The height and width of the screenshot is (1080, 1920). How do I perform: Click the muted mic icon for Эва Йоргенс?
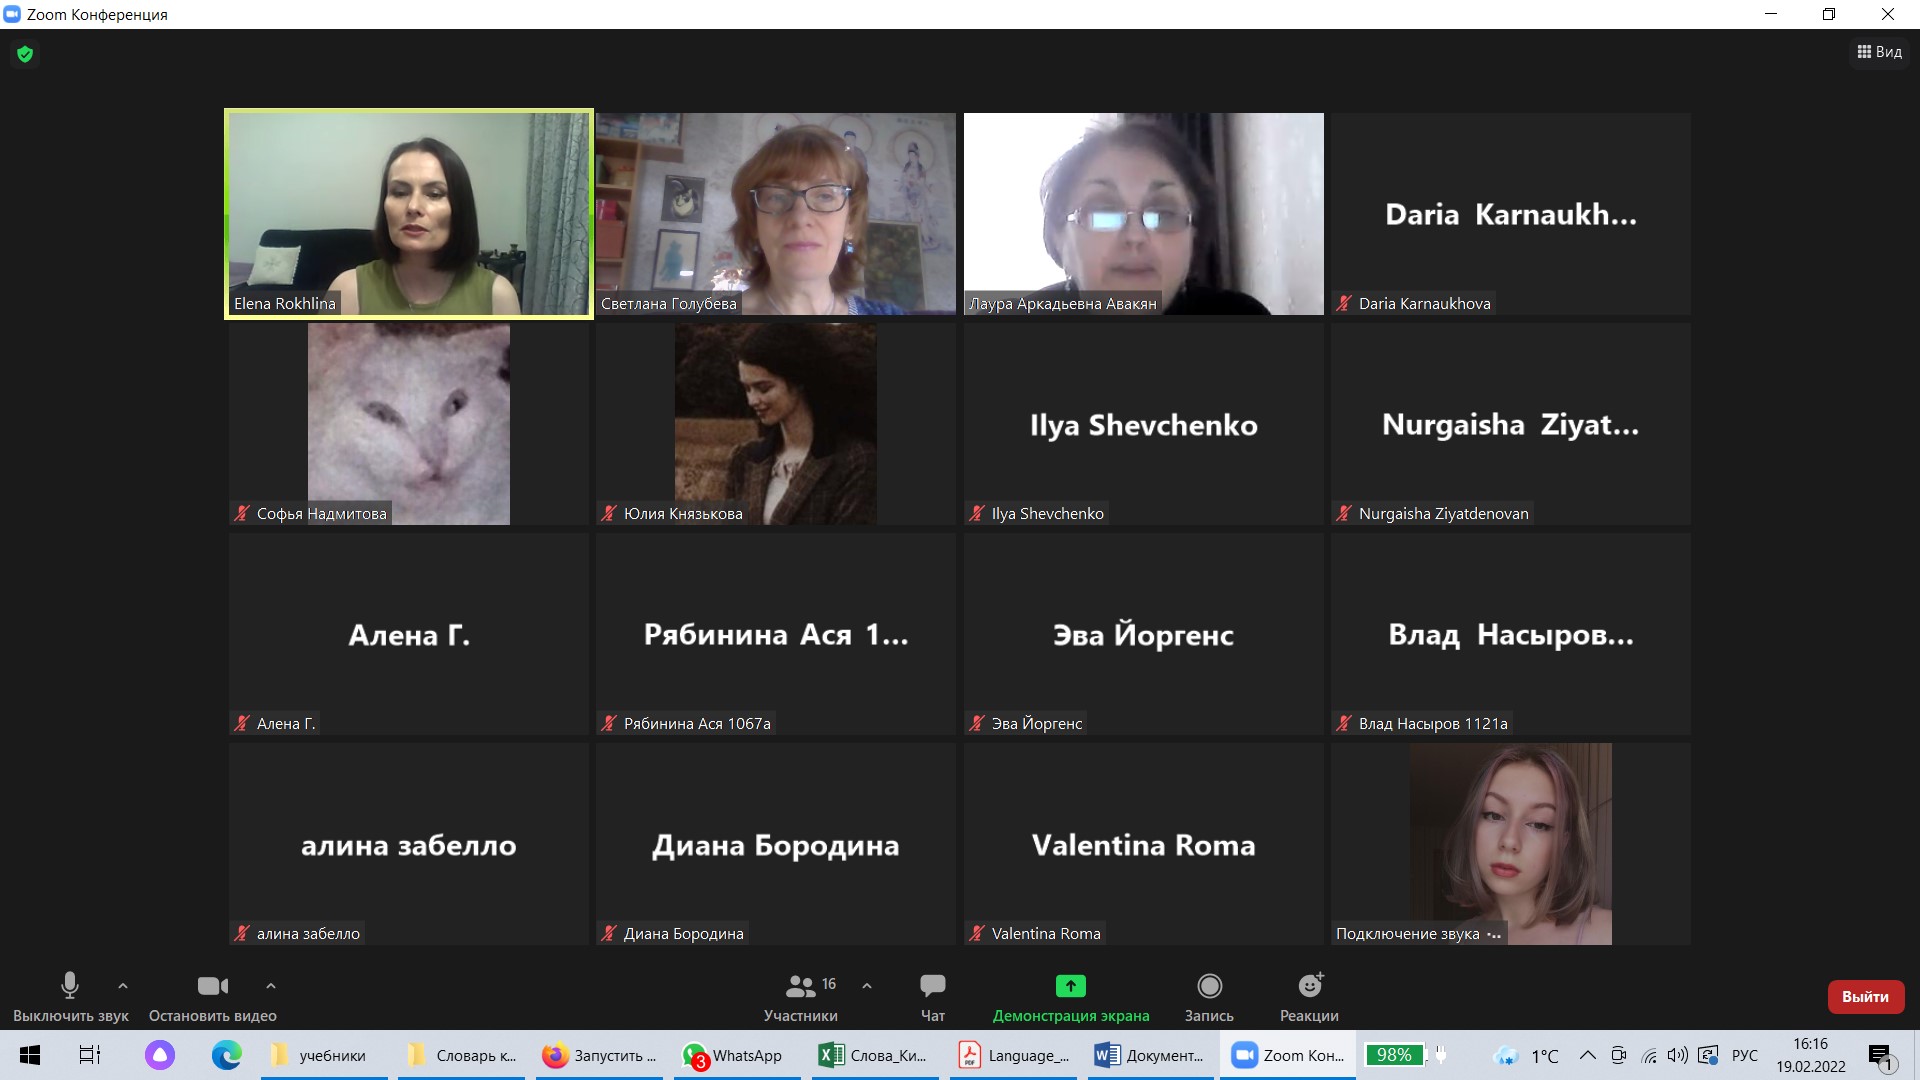click(x=977, y=723)
